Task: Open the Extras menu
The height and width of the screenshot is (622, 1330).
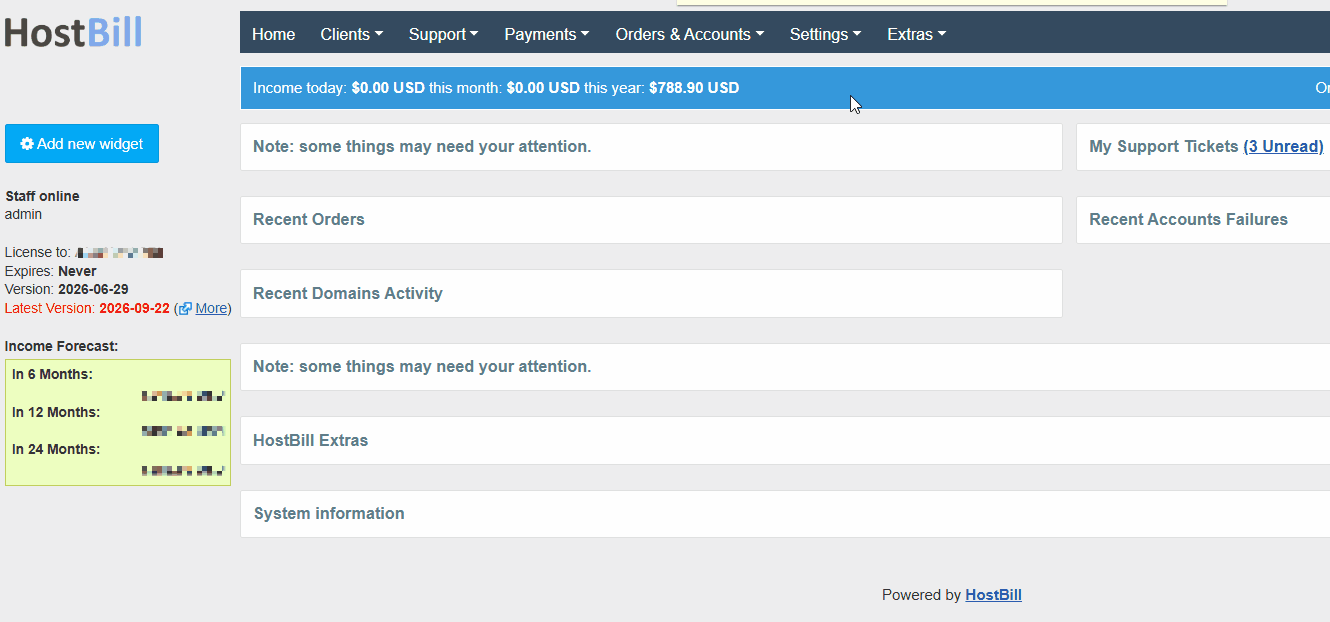Action: pos(916,34)
